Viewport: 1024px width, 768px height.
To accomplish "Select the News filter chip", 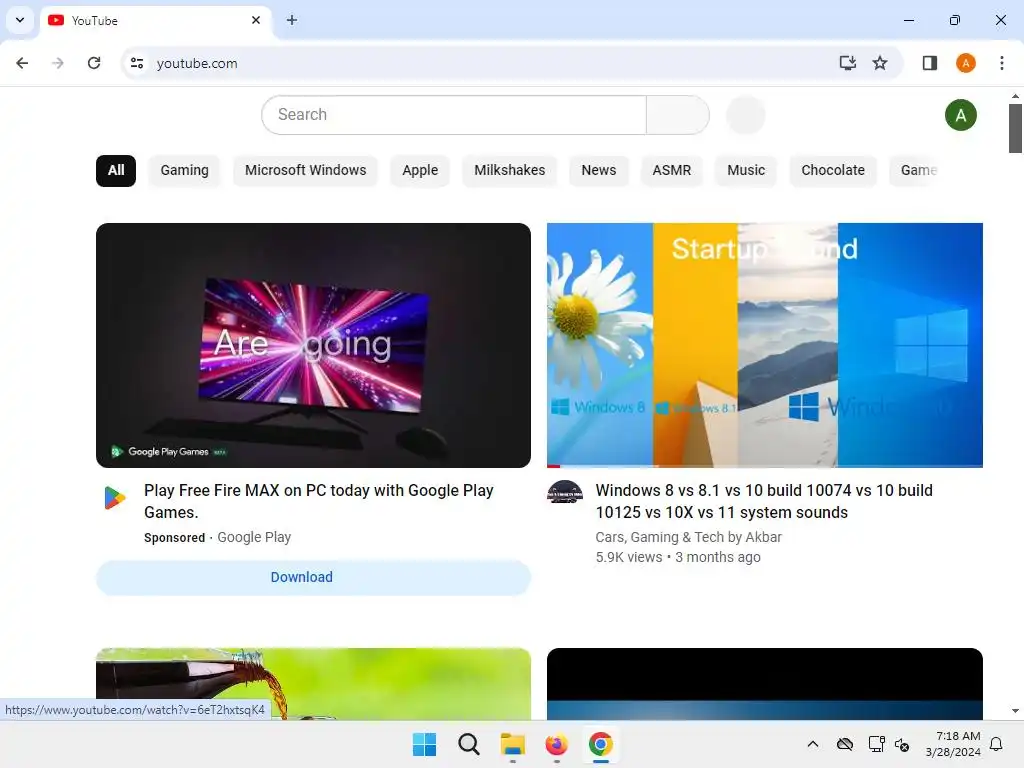I will (x=599, y=170).
